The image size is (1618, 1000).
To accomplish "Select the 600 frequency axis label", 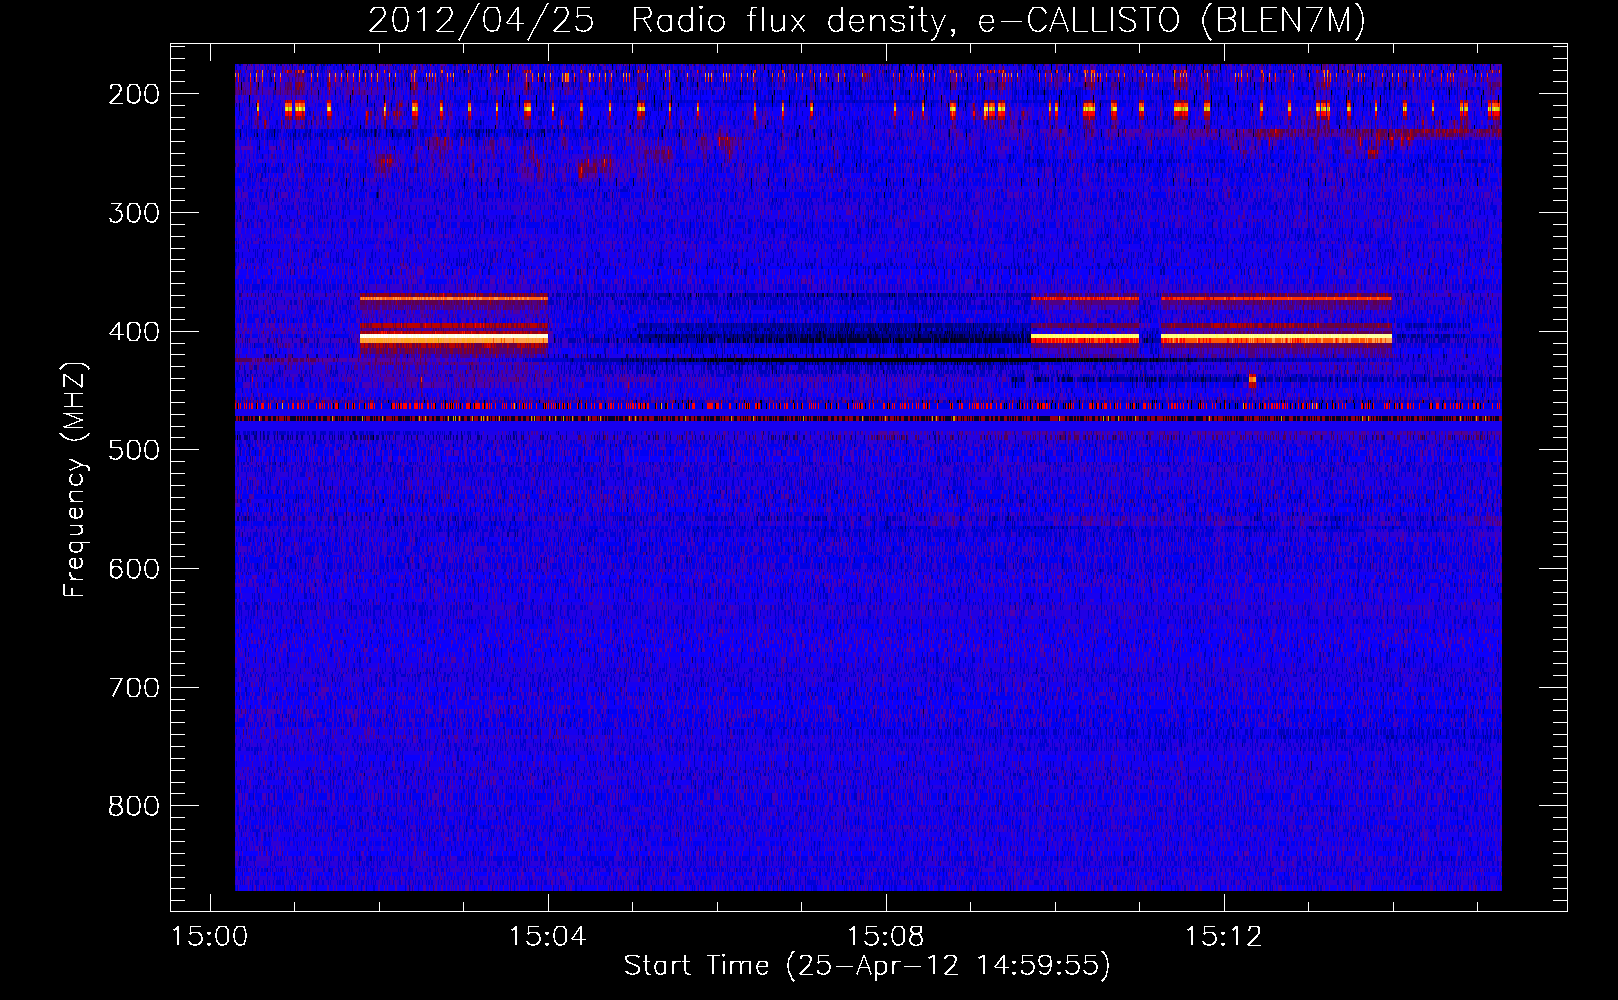I will 134,569.
